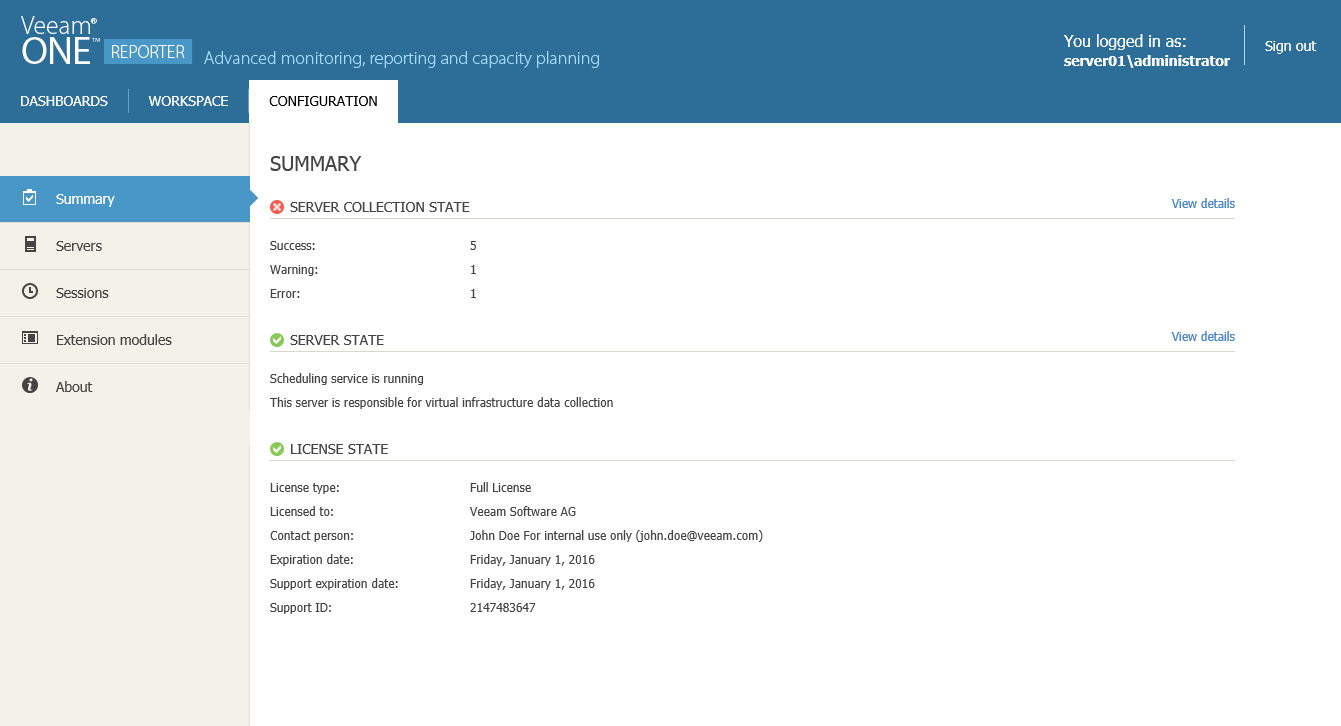Image resolution: width=1341 pixels, height=726 pixels.
Task: Select the Configuration tab
Action: [323, 101]
